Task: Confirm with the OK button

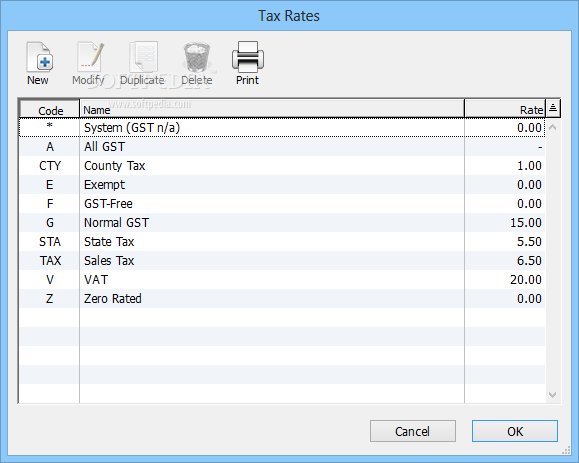Action: point(515,431)
